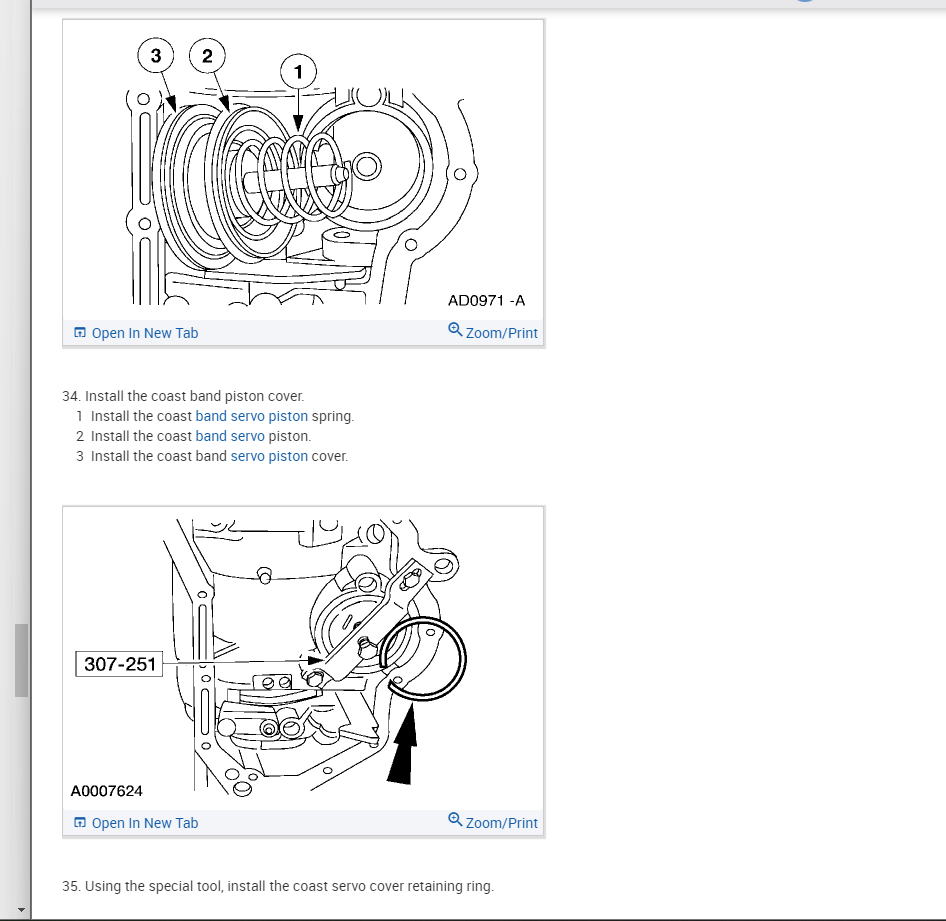Click step 35 retaining ring instruction text
Screen dimensions: 946x921
point(278,886)
